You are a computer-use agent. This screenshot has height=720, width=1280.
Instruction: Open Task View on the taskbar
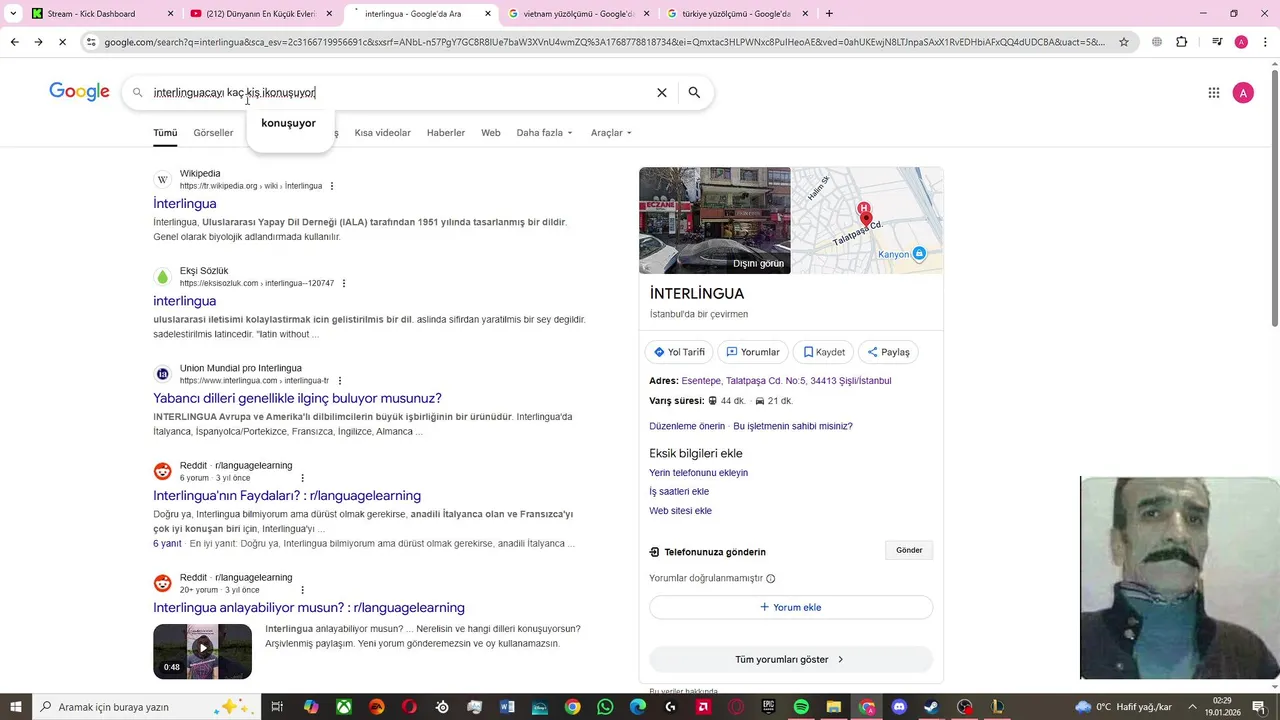277,707
